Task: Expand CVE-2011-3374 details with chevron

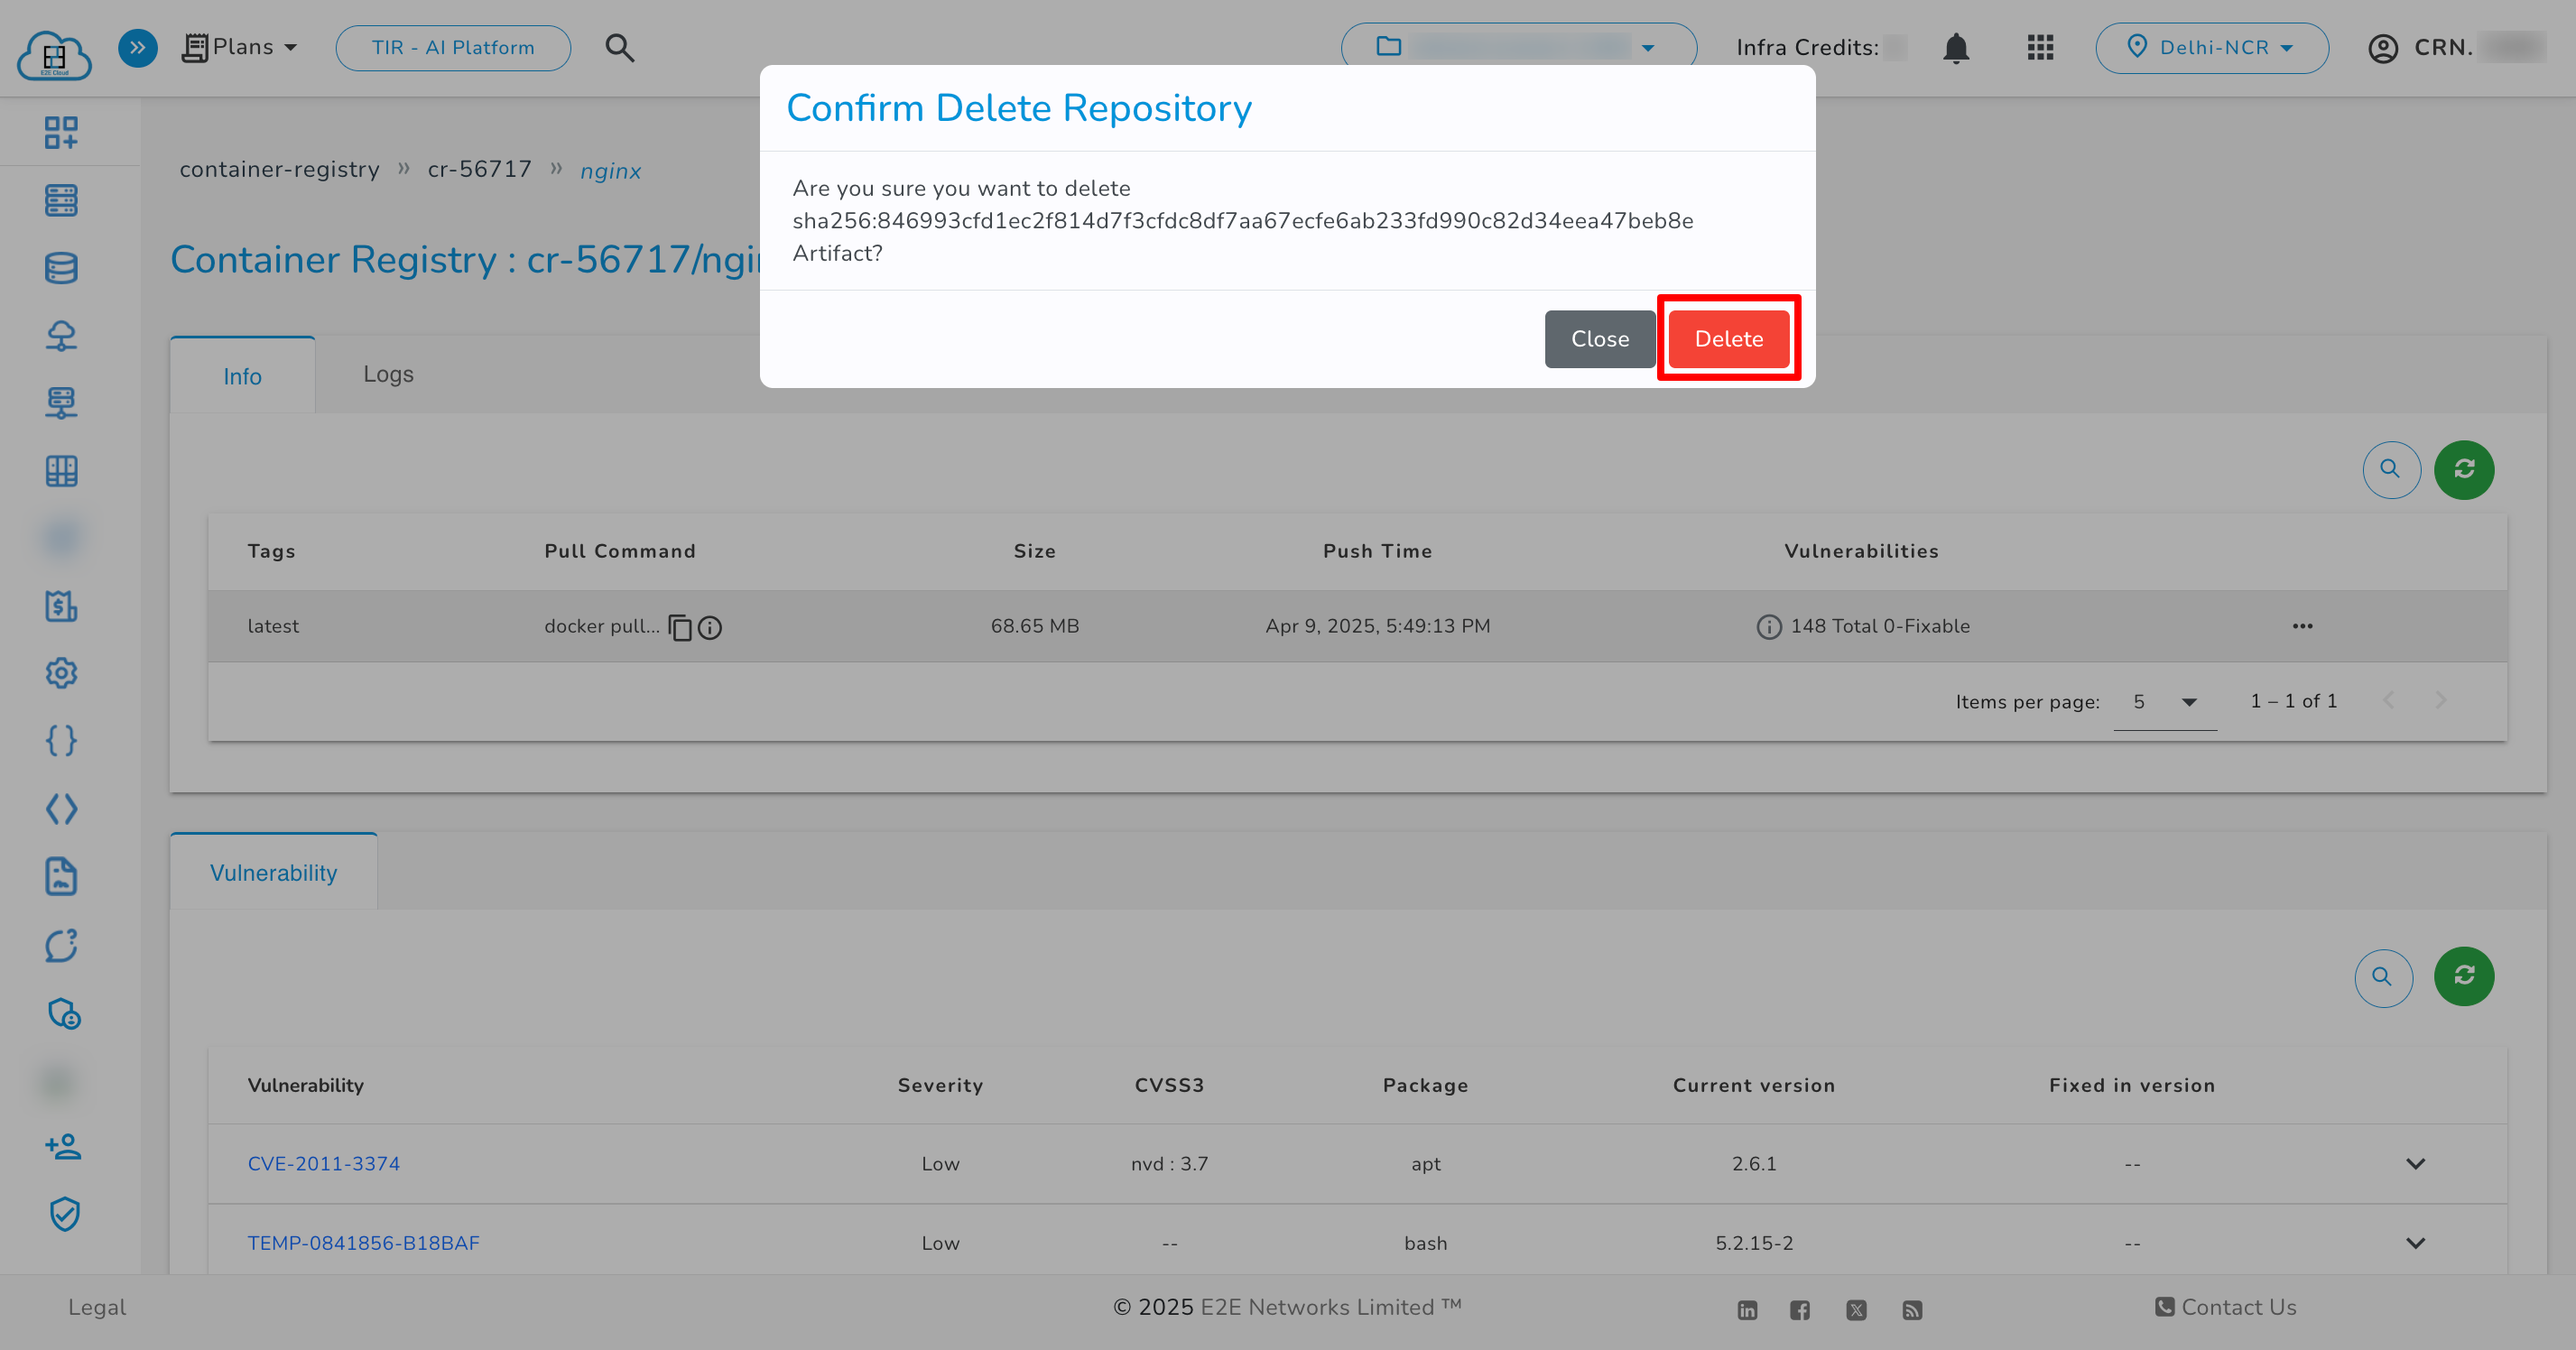Action: coord(2415,1163)
